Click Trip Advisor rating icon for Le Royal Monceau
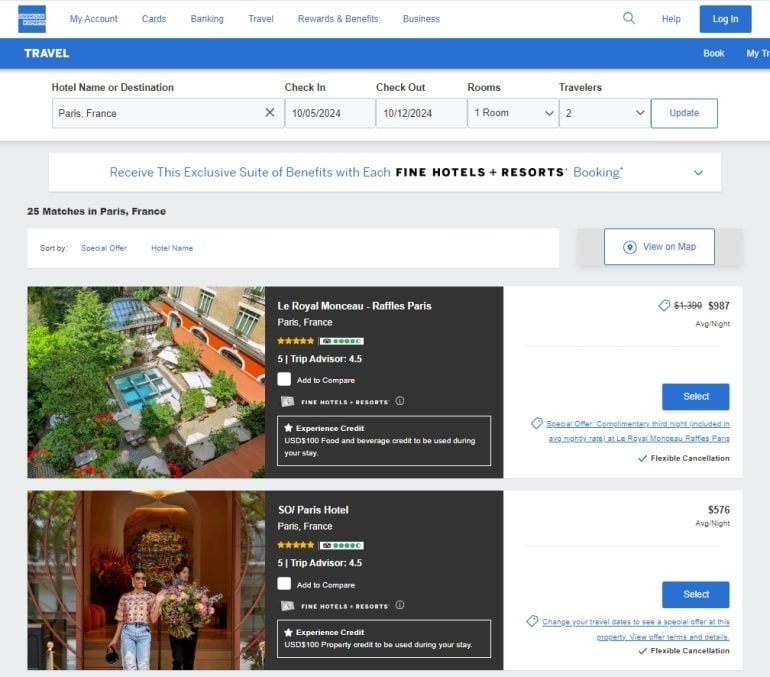The height and width of the screenshot is (677, 770). 341,341
